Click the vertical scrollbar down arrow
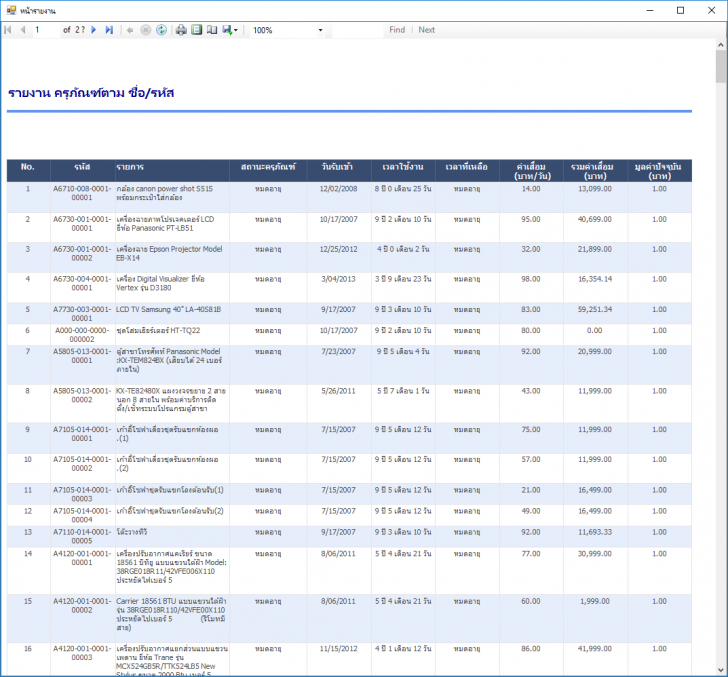728x677 pixels. coord(721,670)
